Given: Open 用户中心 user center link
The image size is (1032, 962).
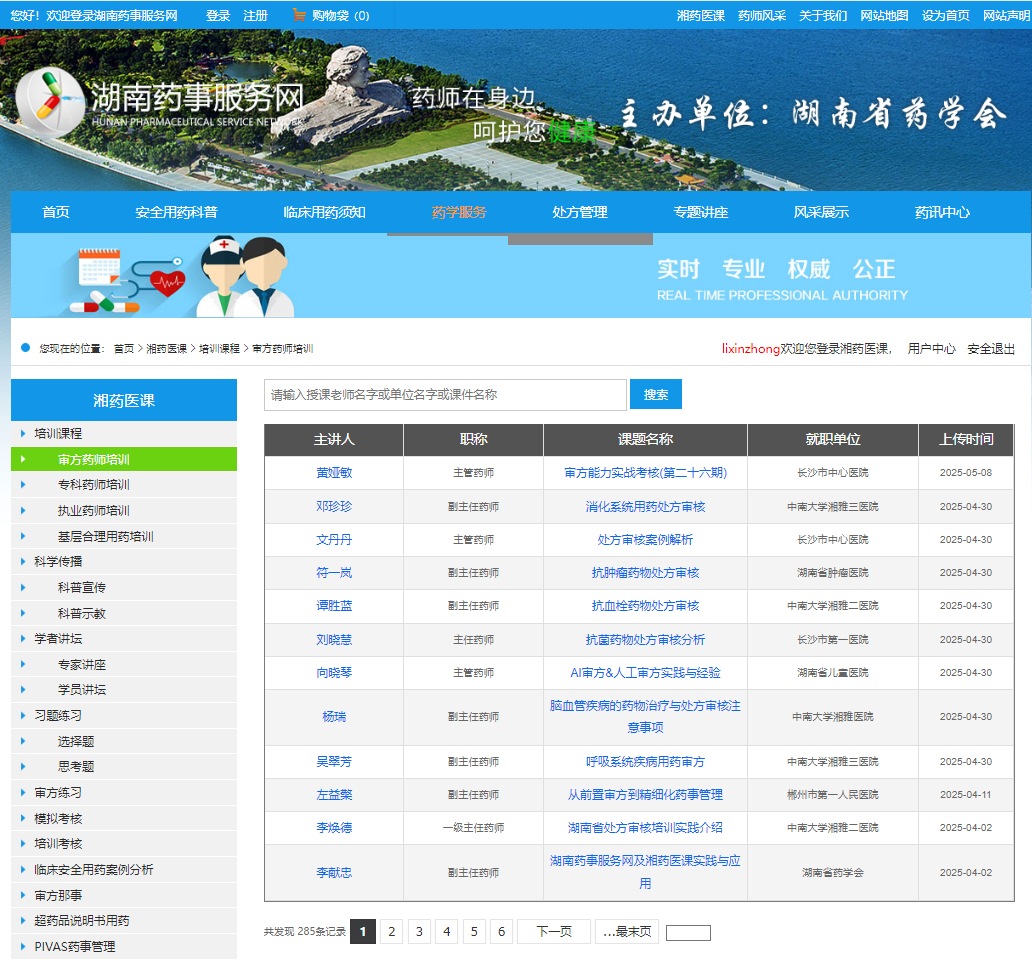Looking at the screenshot, I should (931, 349).
